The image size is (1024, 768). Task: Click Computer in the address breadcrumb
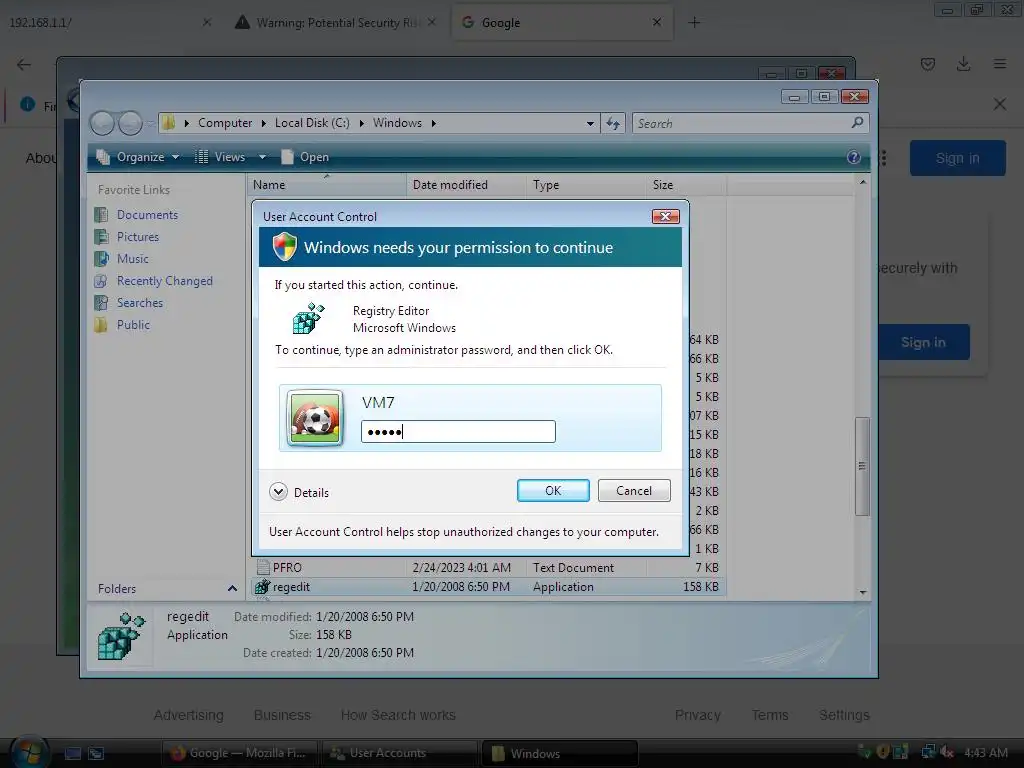coord(225,123)
